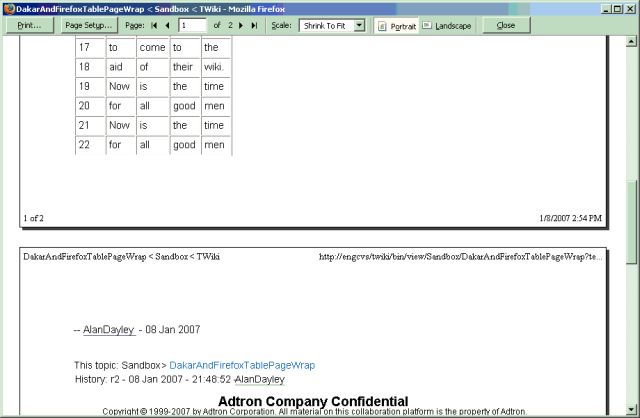Go to previous page arrow
Screen dimensions: 640x418
(167, 25)
